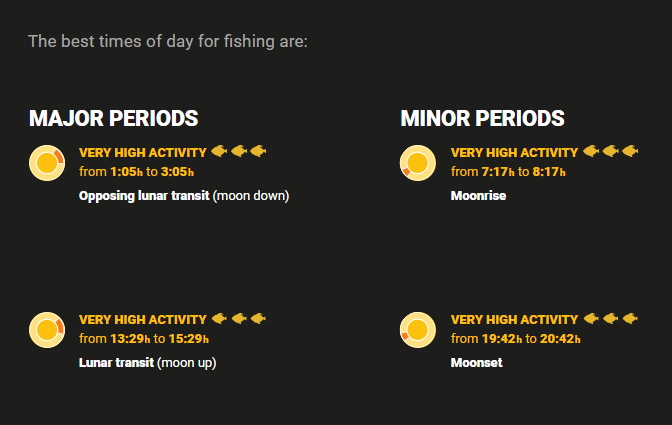672x425 pixels.
Task: Click the dial icon for Lunar transit moon up
Action: pos(47,330)
